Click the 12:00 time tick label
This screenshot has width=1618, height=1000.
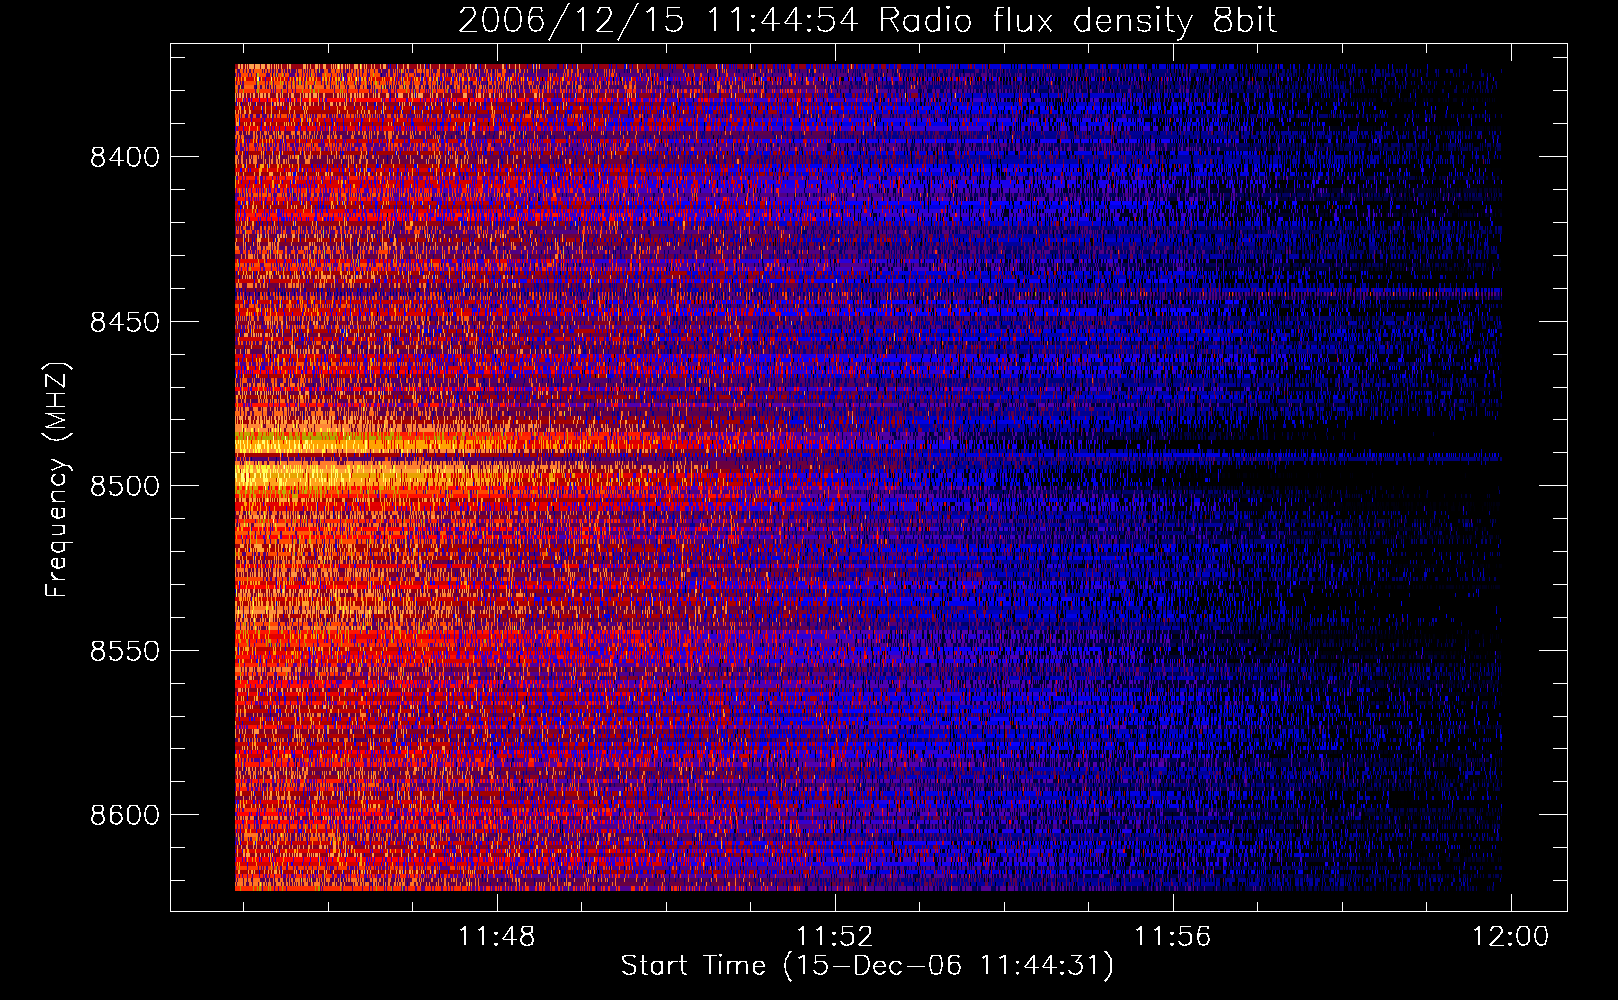(1510, 937)
